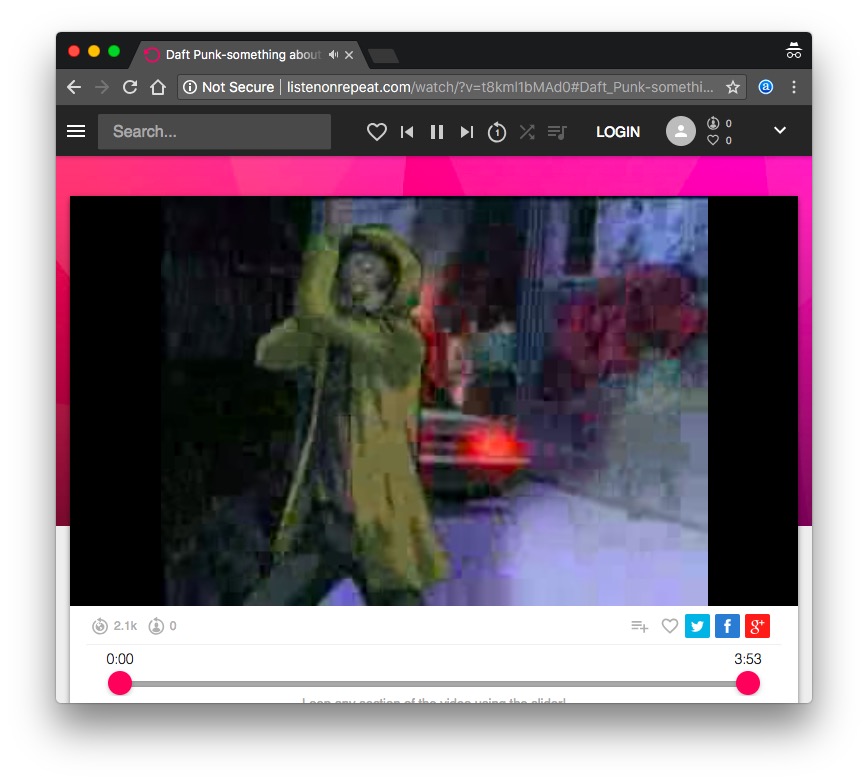Viewport: 868px width, 783px height.
Task: Share the video on Twitter
Action: click(697, 626)
